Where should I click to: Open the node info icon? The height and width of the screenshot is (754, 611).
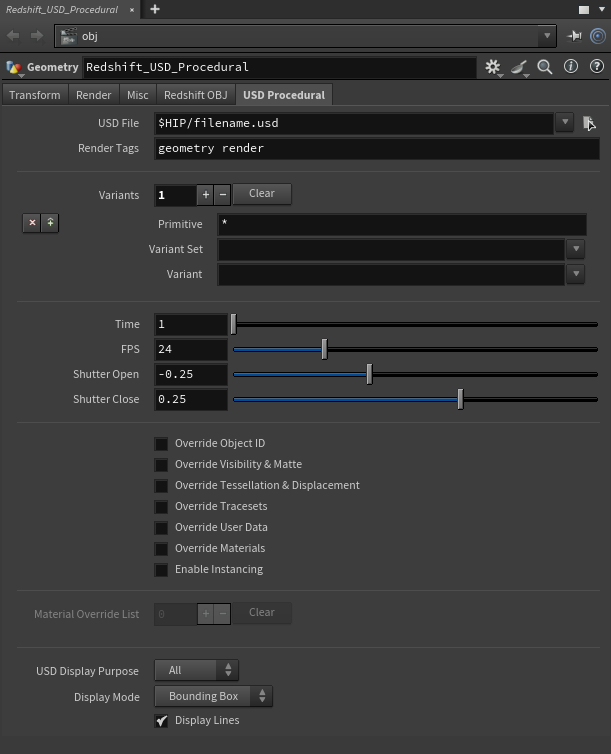571,66
